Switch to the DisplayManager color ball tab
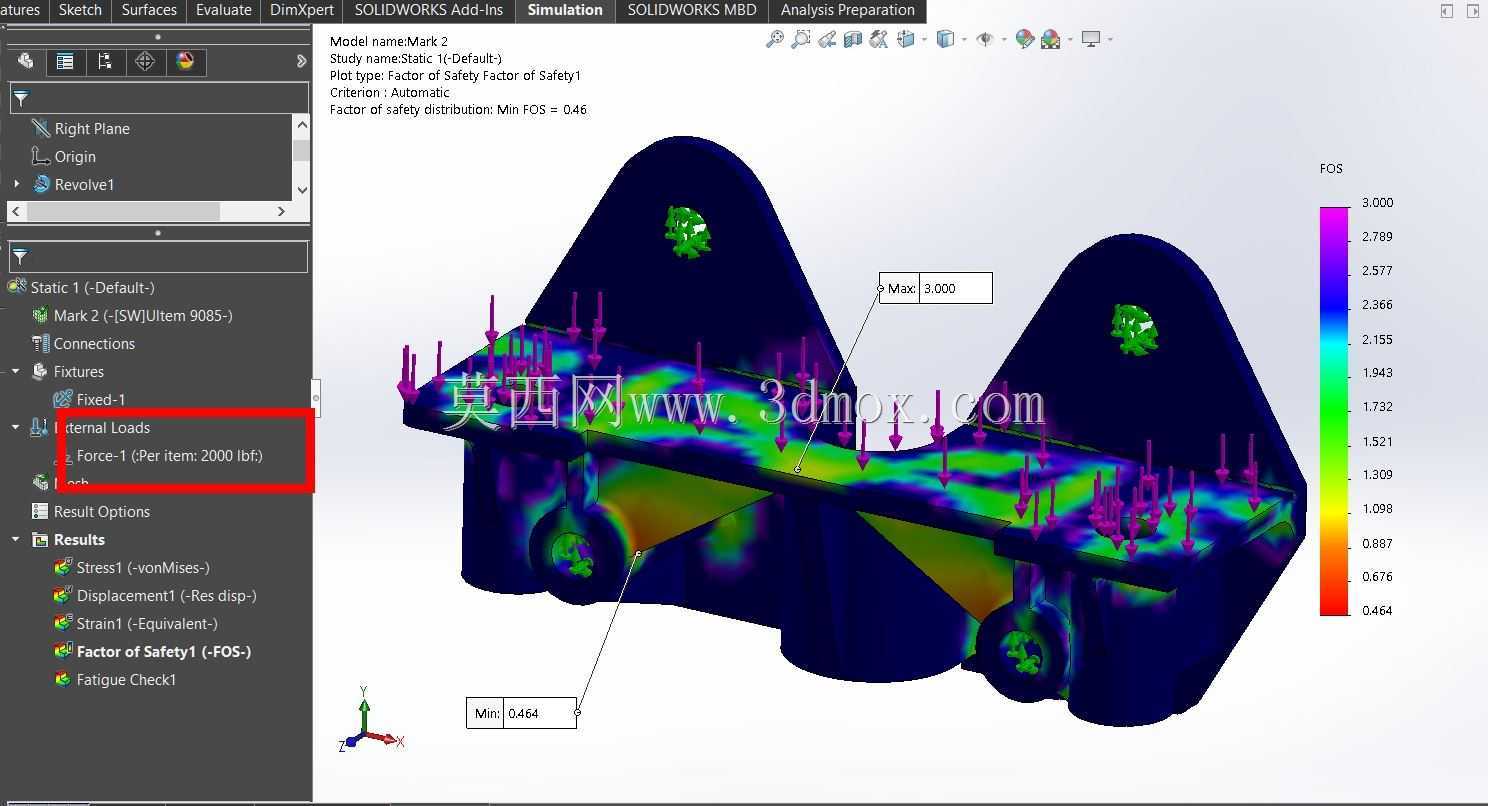Screen dimensions: 1488x806 [x=185, y=61]
